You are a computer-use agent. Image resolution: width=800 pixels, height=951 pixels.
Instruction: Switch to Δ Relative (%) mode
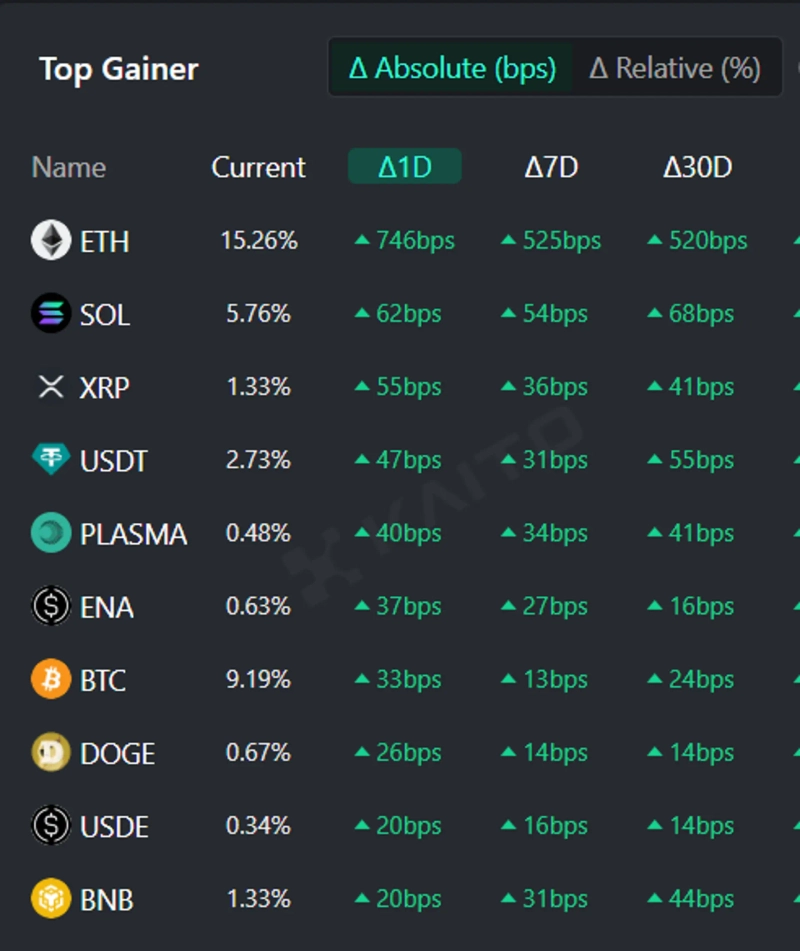pyautogui.click(x=675, y=68)
